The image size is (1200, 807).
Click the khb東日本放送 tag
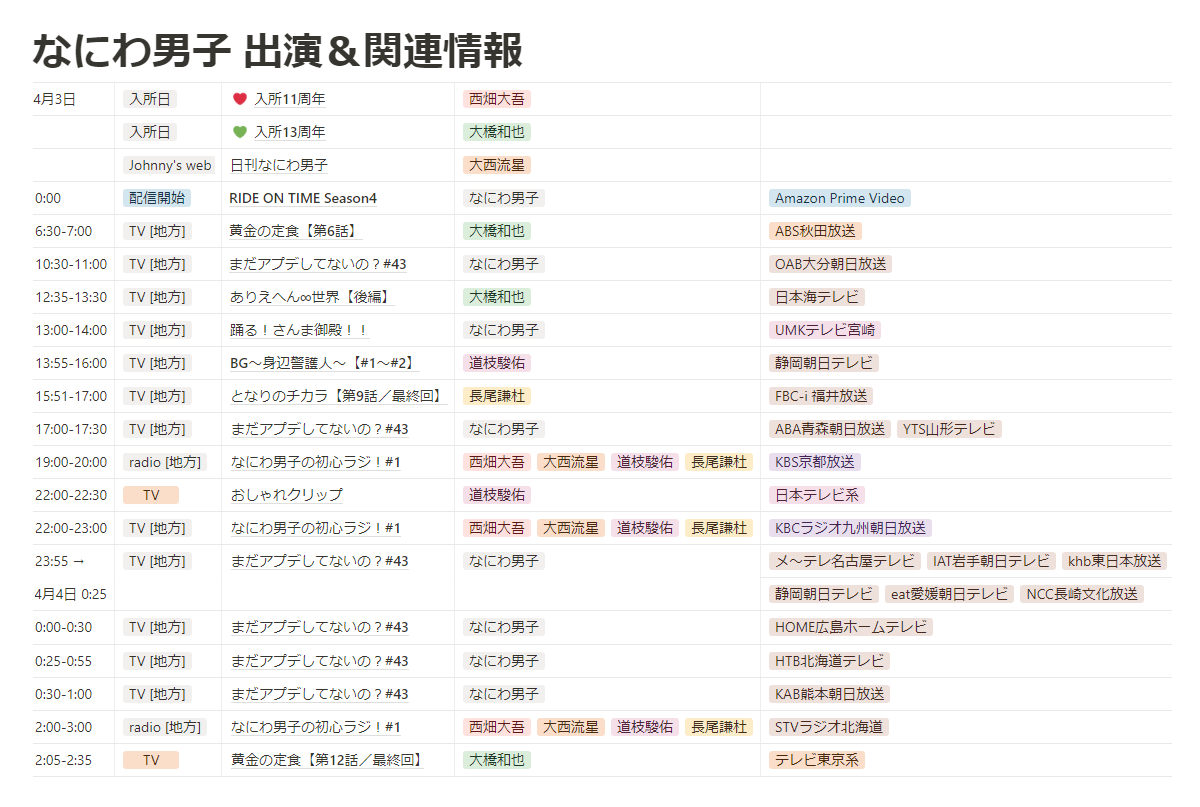point(1115,561)
